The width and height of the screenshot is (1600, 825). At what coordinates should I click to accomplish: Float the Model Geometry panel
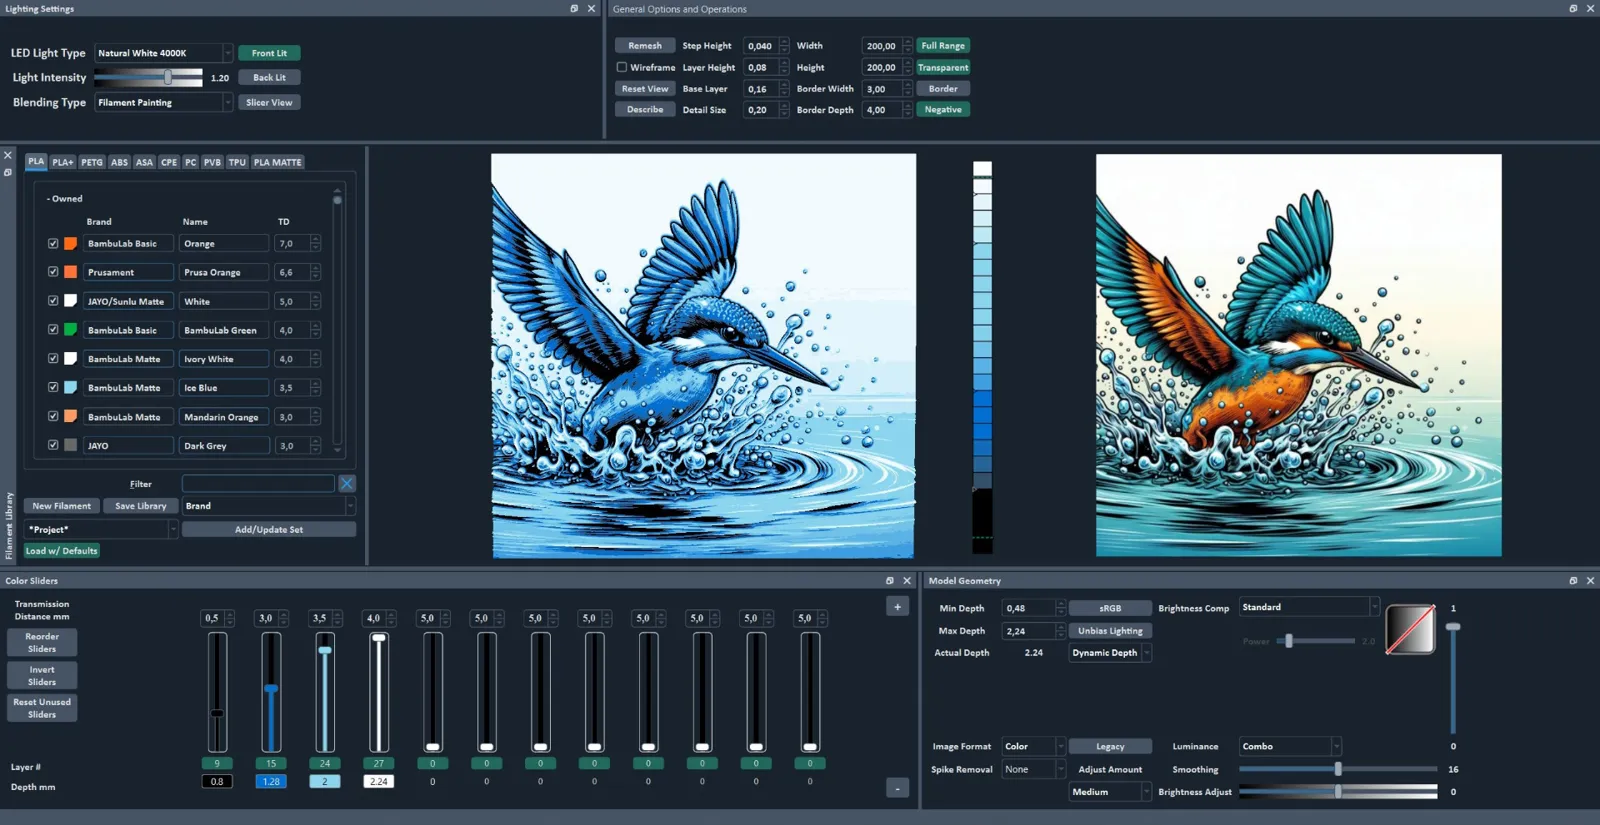(1573, 581)
